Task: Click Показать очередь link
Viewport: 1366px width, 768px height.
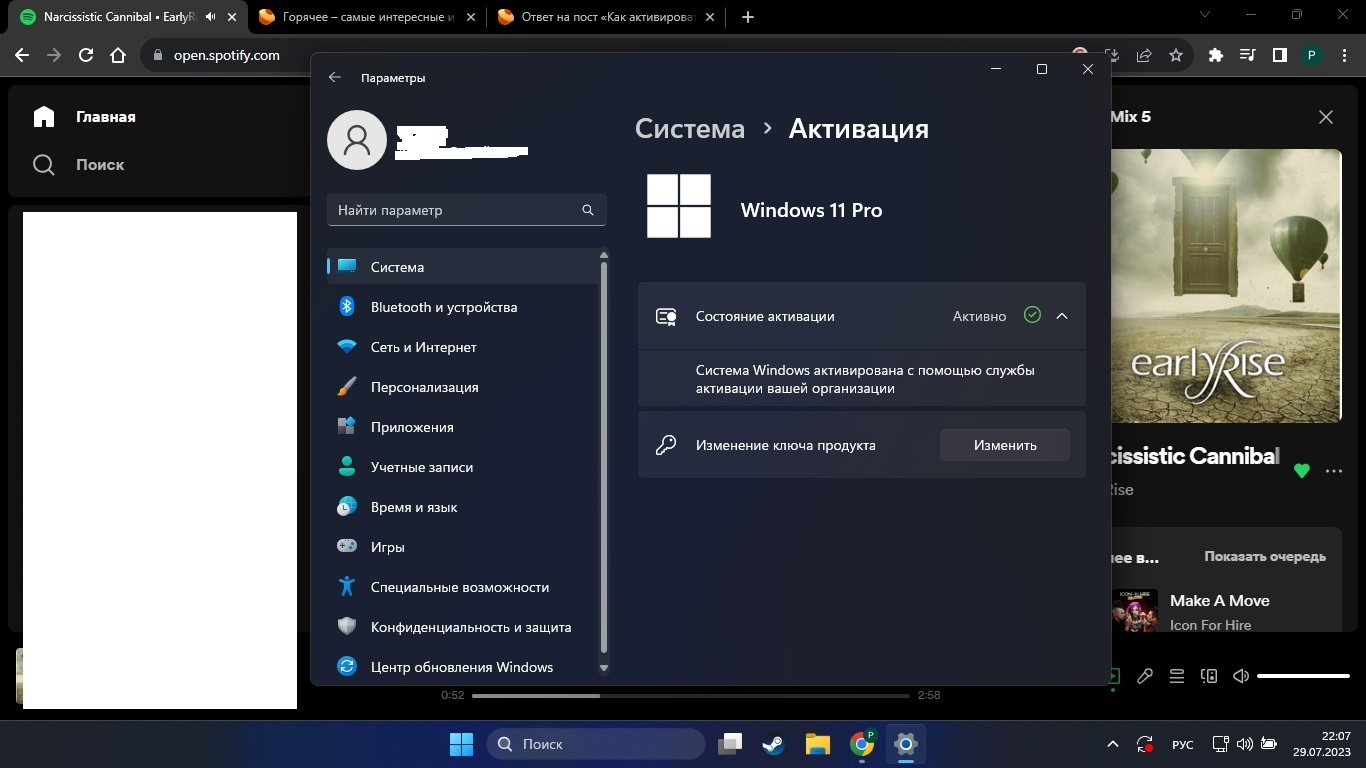Action: click(1265, 557)
